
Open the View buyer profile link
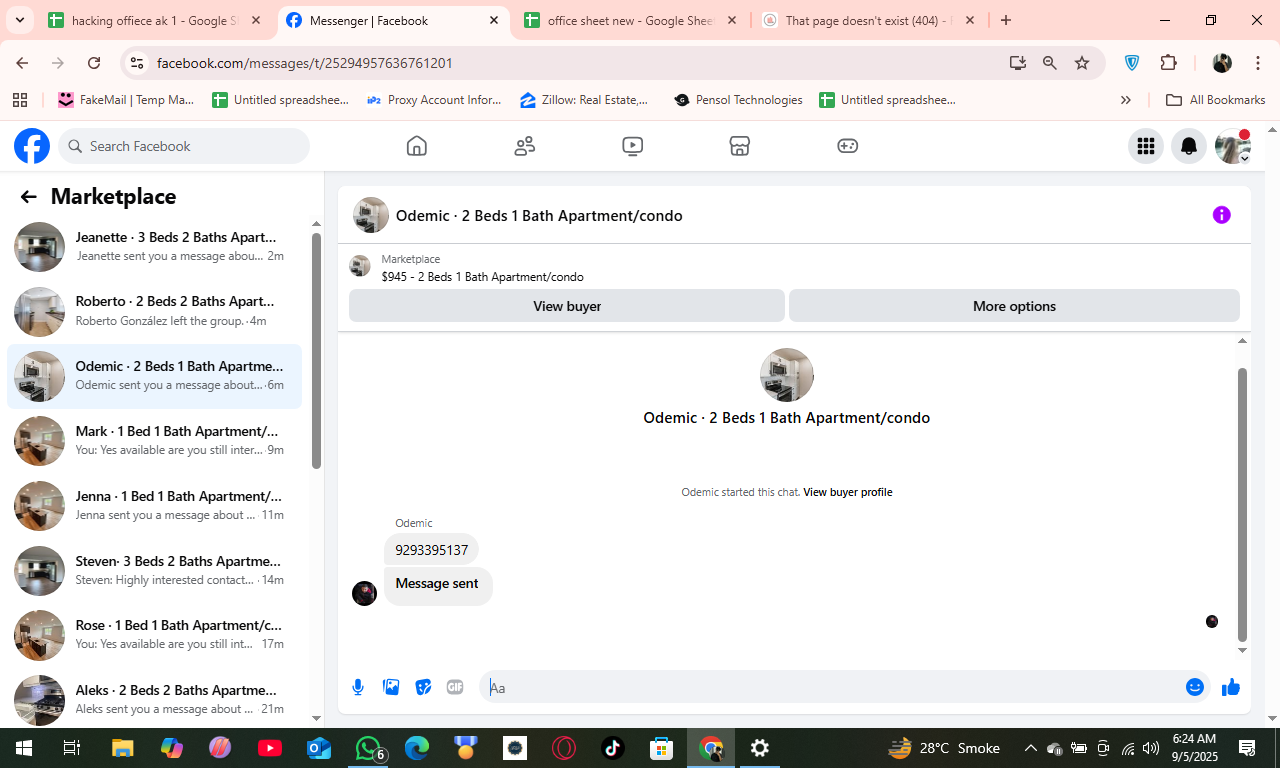847,492
